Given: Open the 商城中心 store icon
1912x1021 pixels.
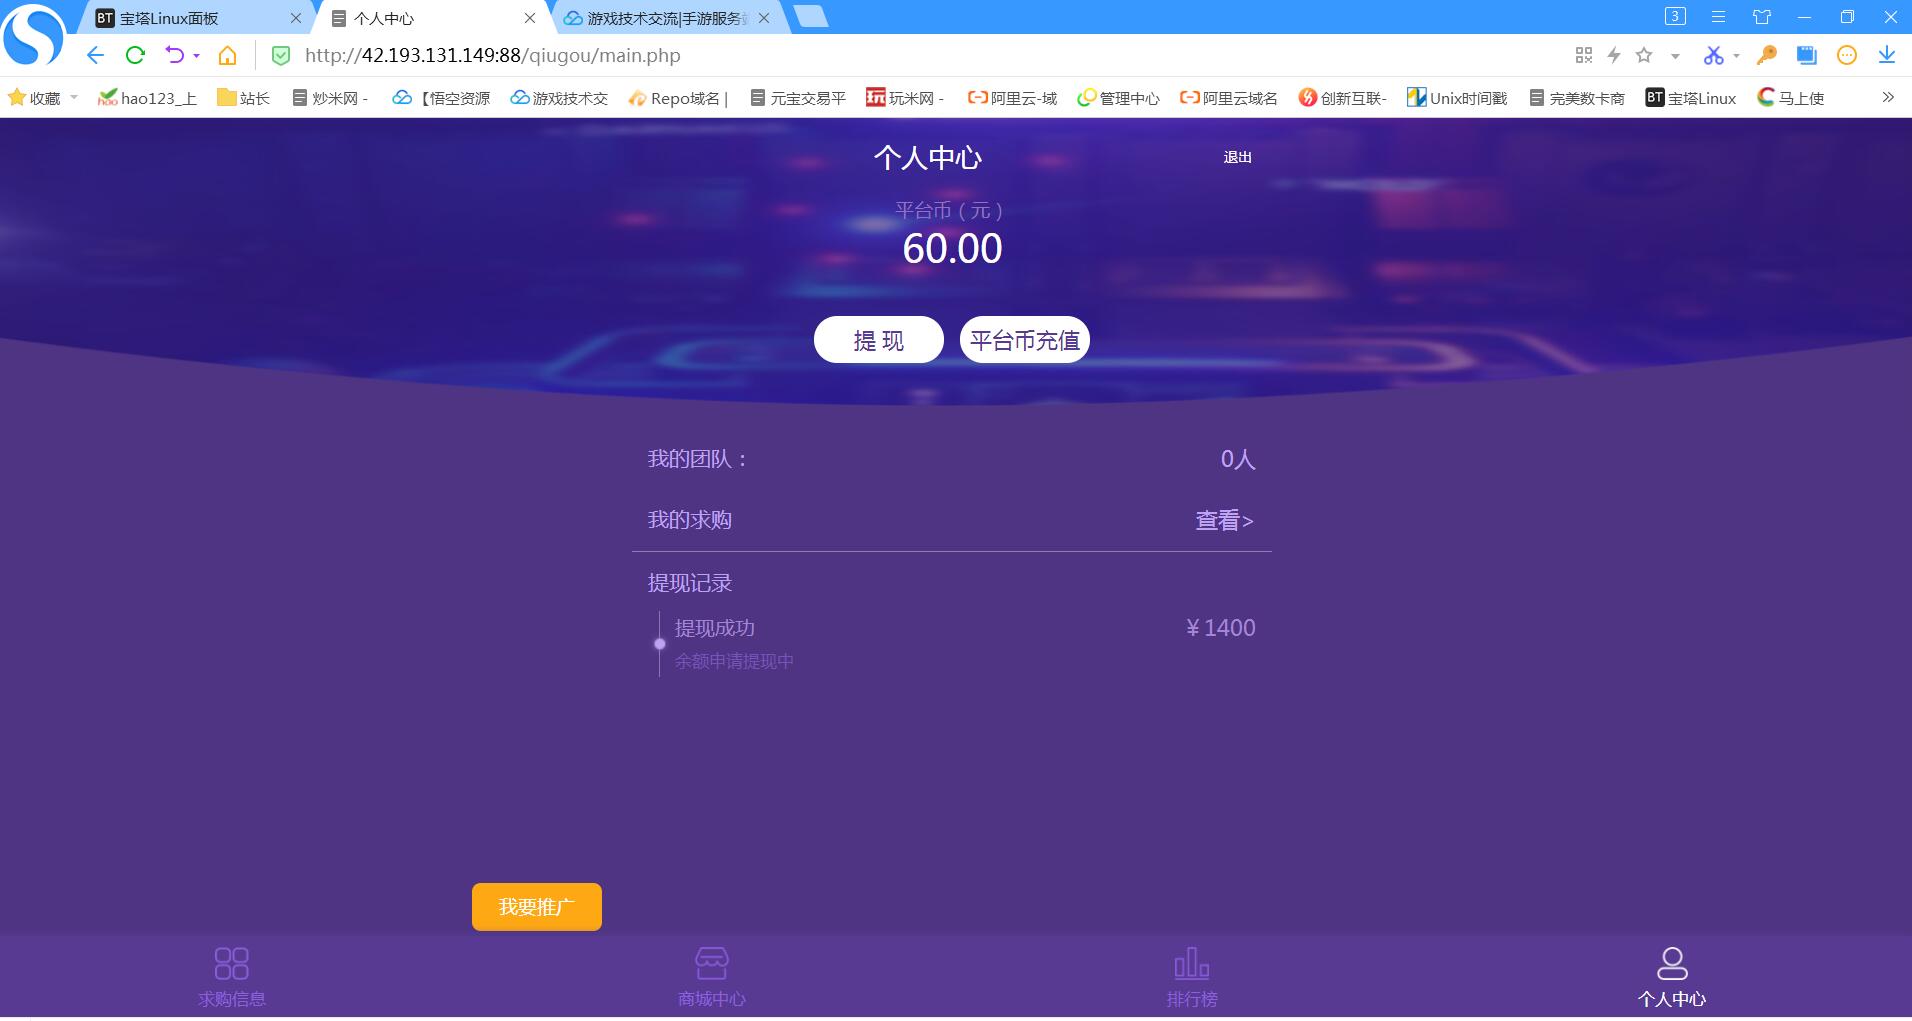Looking at the screenshot, I should click(711, 964).
